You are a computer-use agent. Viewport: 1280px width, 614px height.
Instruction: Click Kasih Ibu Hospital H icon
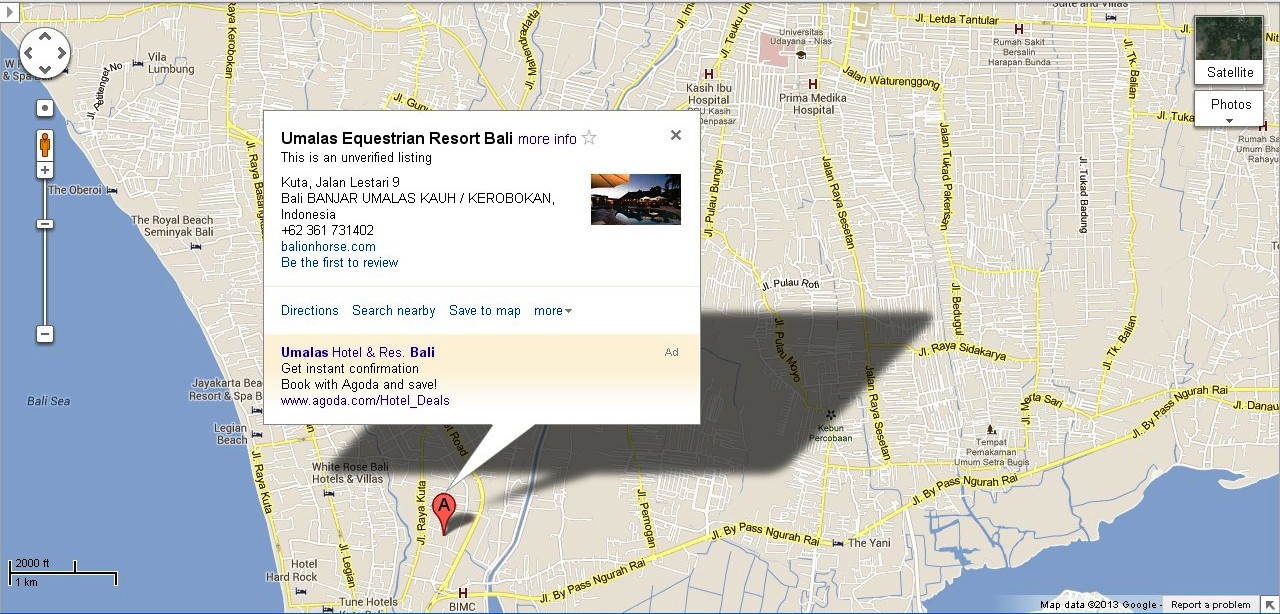point(709,74)
